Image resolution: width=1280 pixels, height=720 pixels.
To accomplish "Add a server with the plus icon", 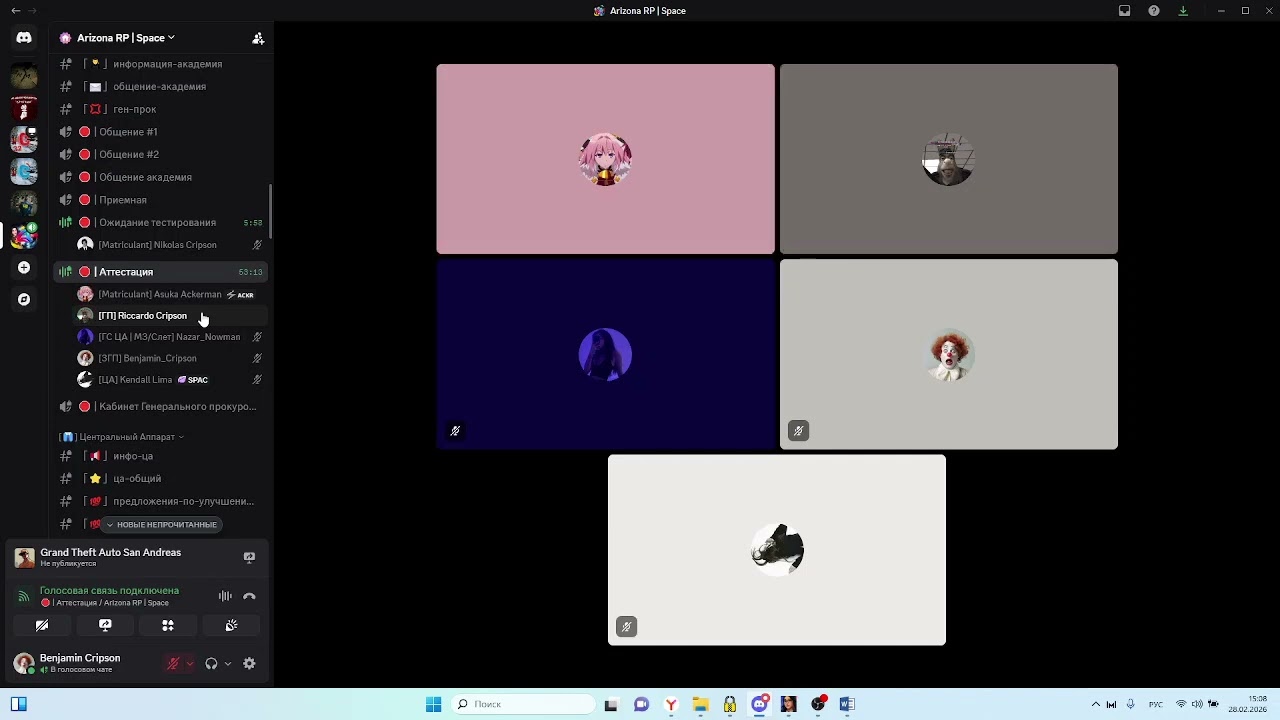I will tap(24, 268).
